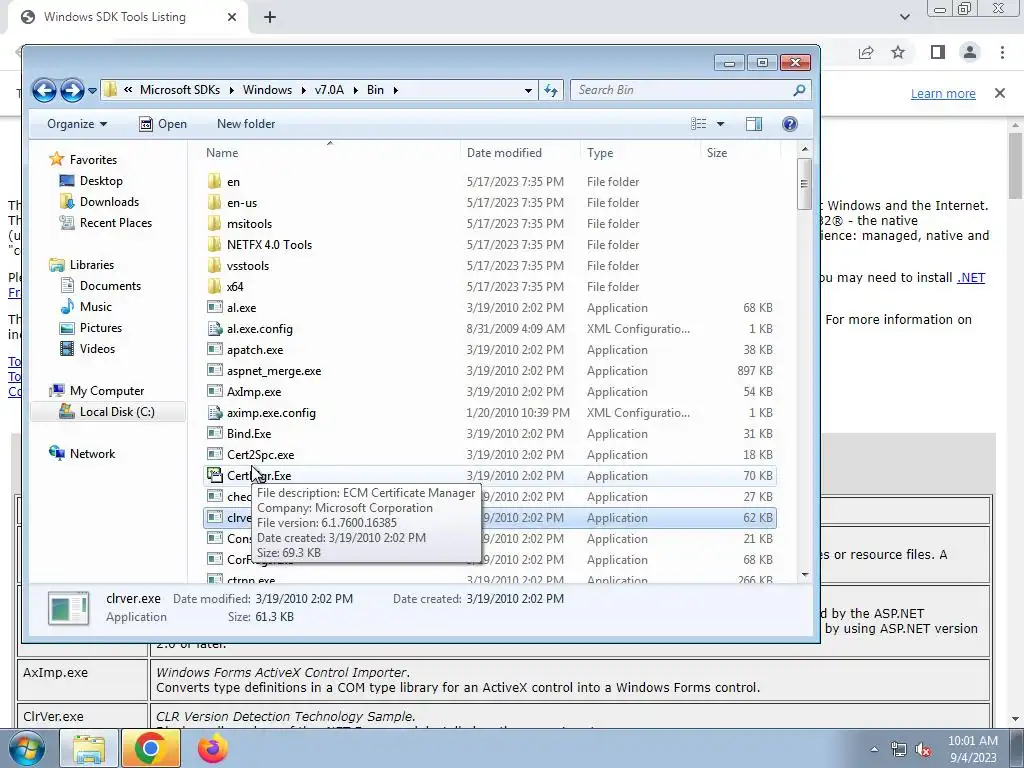The width and height of the screenshot is (1024, 768).
Task: Click the muted volume tray icon
Action: 923,750
